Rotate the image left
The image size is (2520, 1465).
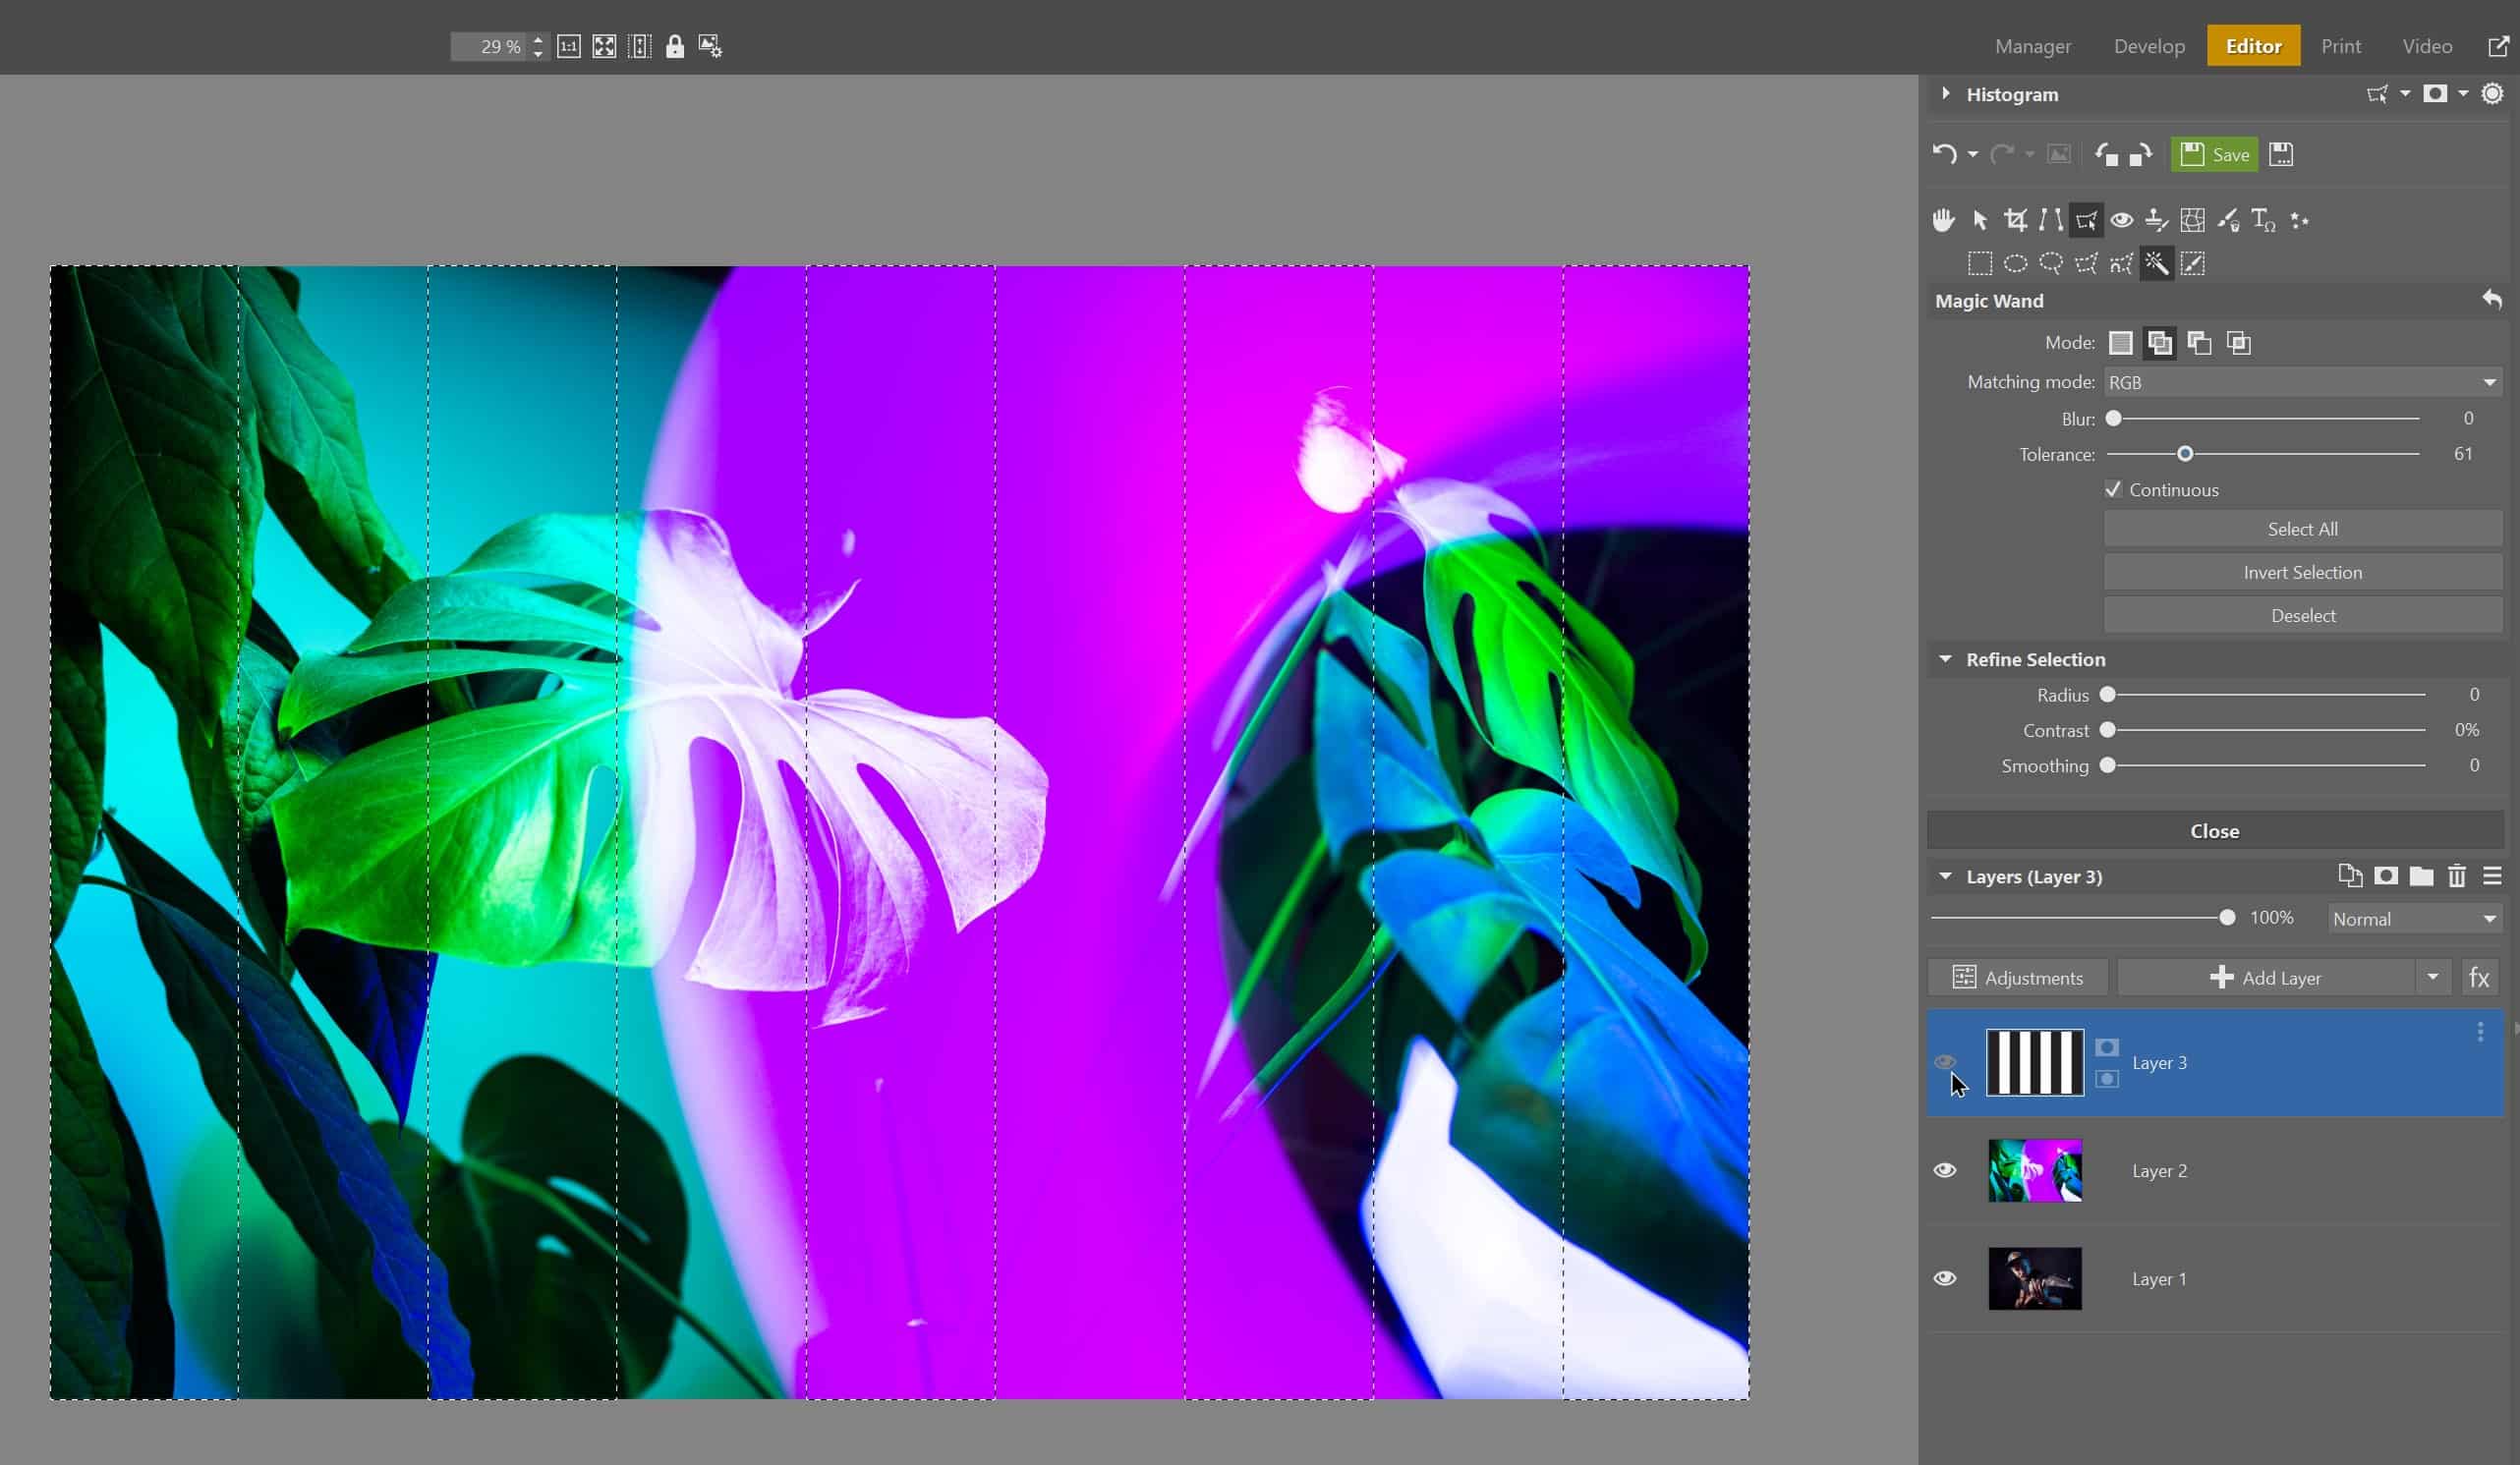click(x=2106, y=154)
